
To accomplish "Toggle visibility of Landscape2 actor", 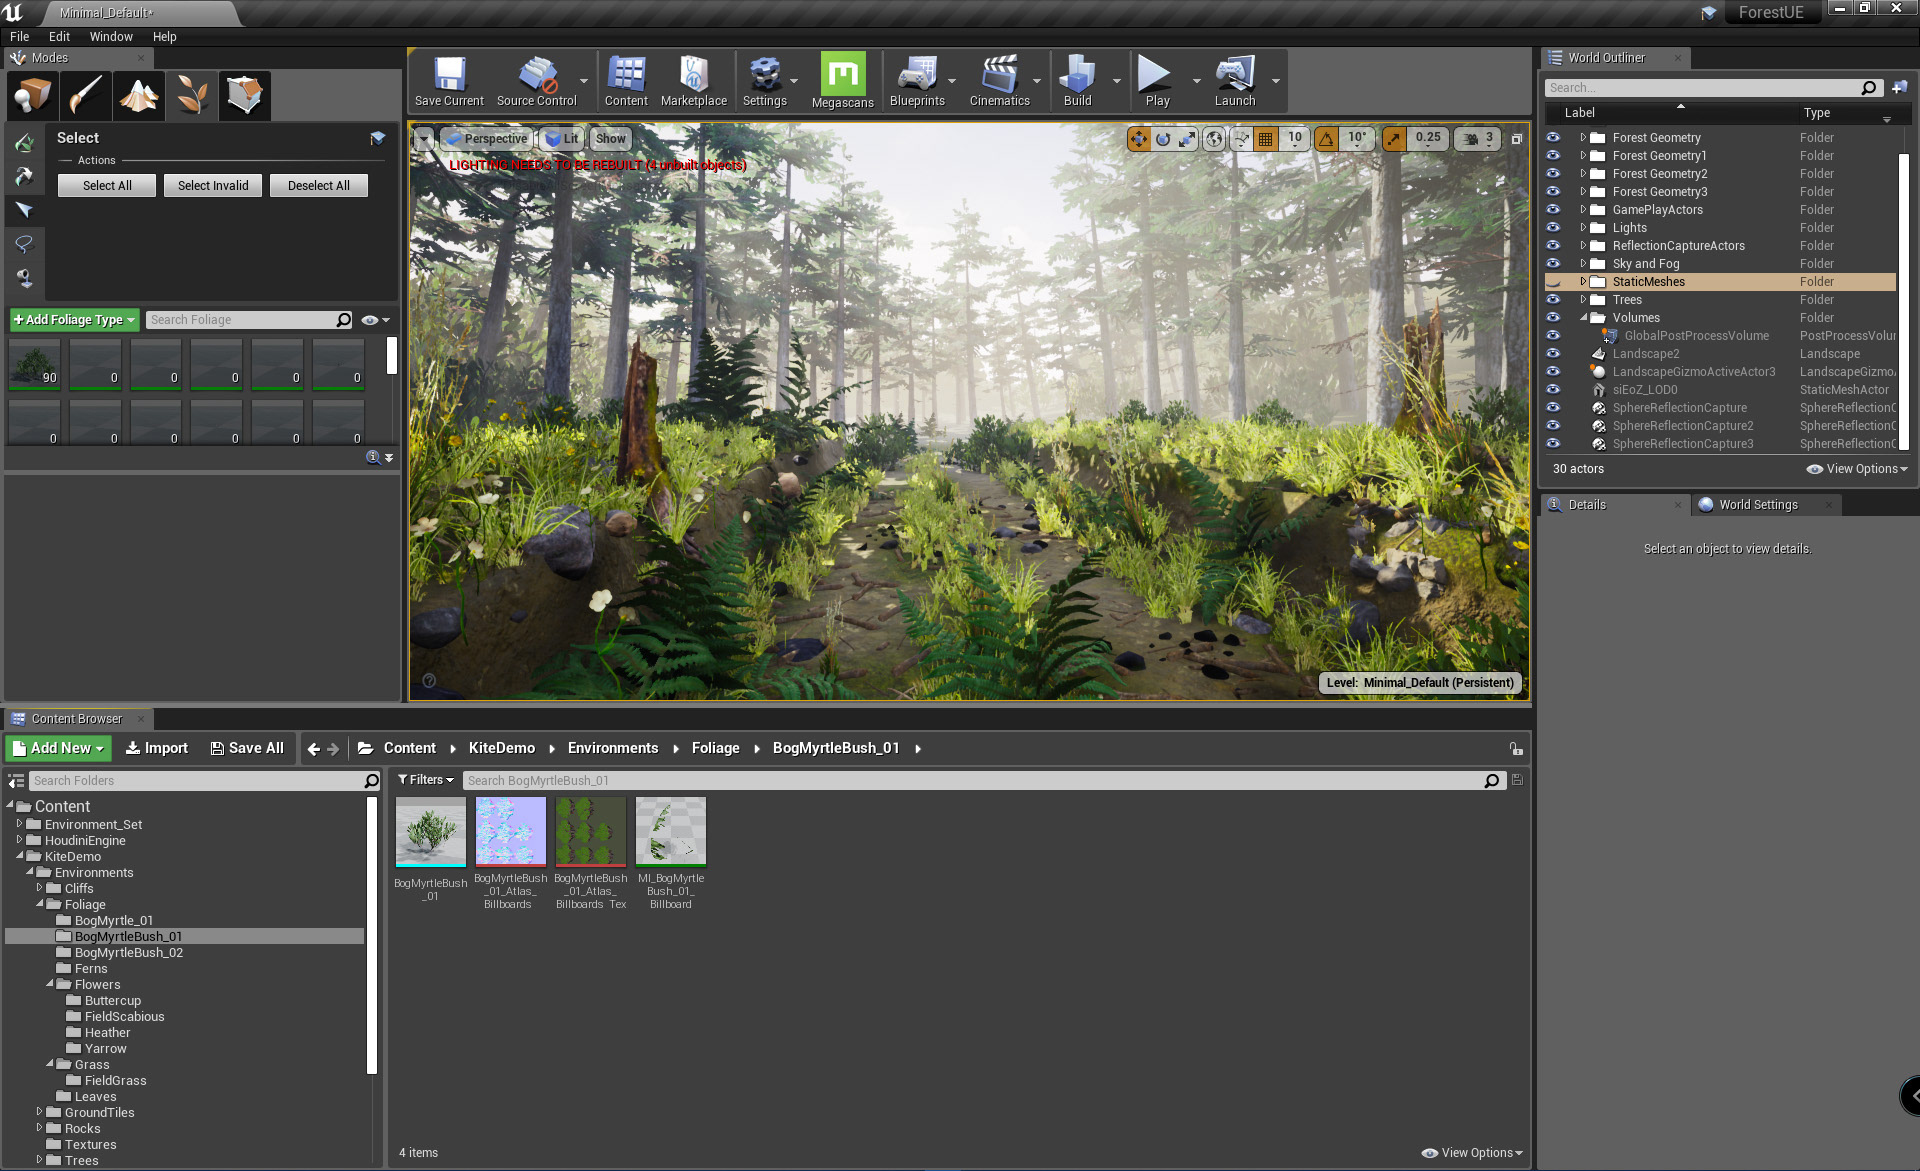I will click(1553, 354).
